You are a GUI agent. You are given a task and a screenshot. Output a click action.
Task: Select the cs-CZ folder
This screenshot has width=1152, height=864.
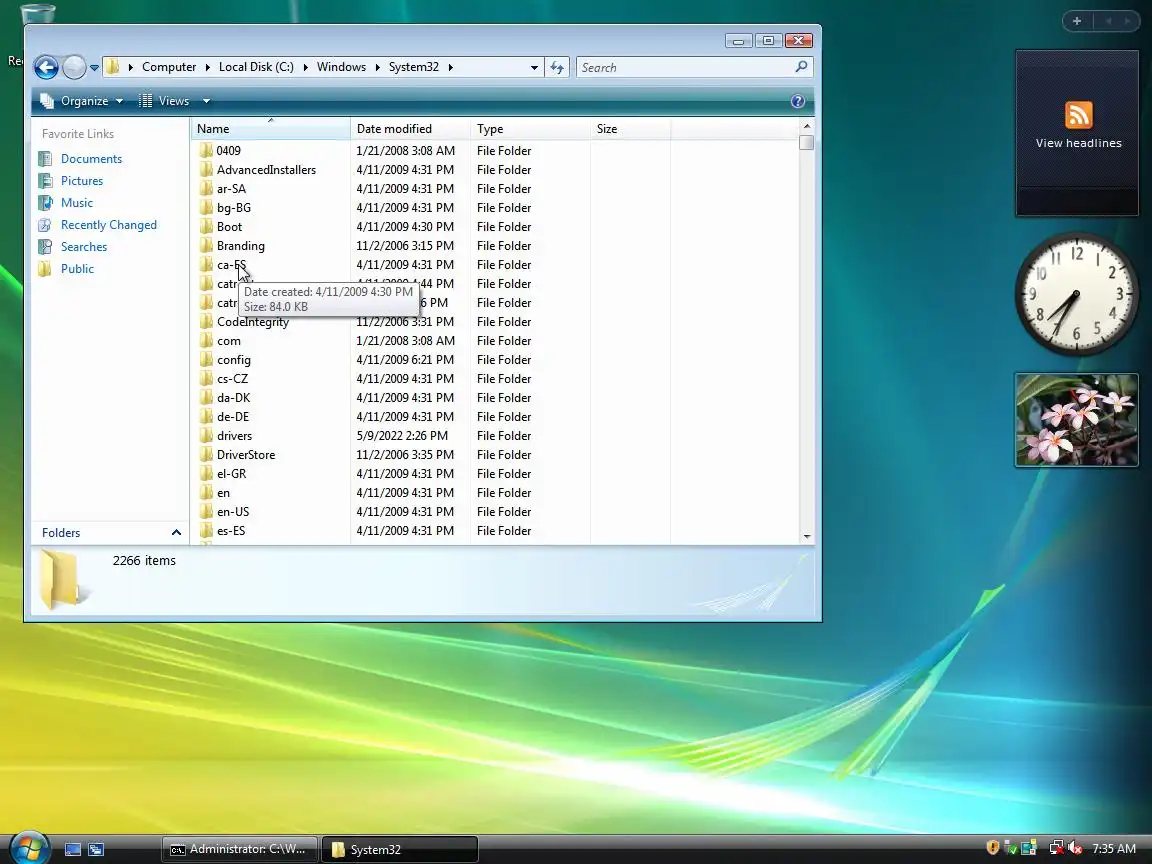(x=232, y=379)
